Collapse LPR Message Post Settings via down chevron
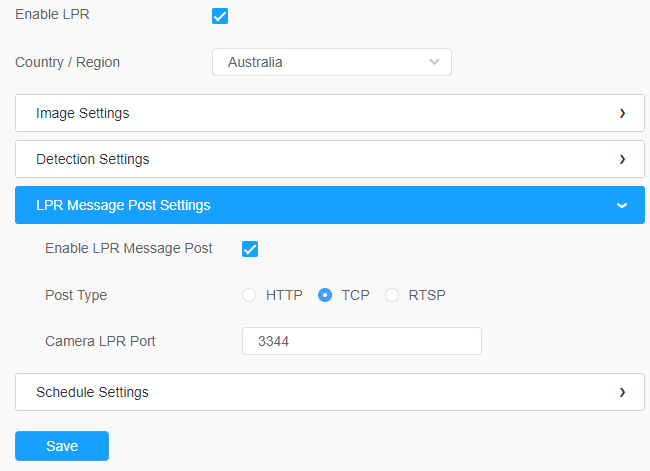650x471 pixels. coord(622,206)
